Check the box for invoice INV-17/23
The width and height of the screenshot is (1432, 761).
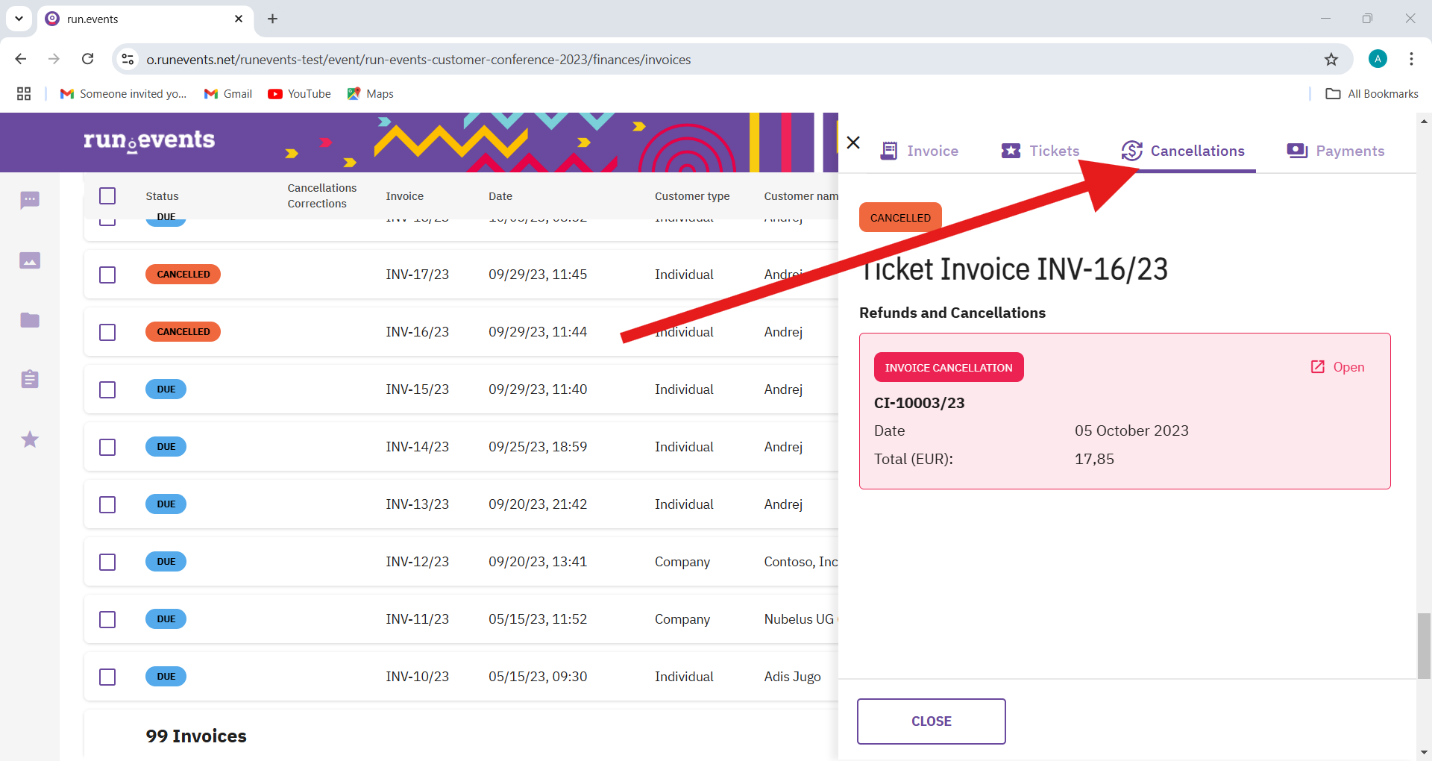108,275
